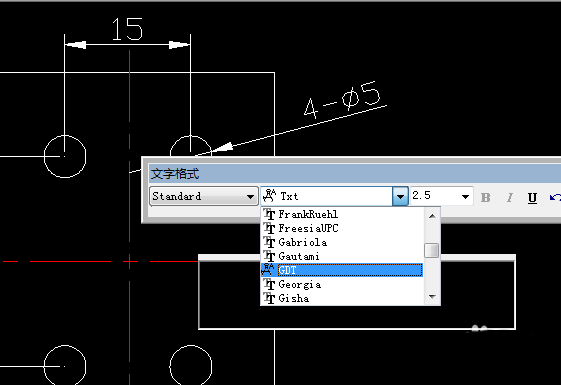Open the Txt font dropdown arrow
The height and width of the screenshot is (385, 561).
400,196
